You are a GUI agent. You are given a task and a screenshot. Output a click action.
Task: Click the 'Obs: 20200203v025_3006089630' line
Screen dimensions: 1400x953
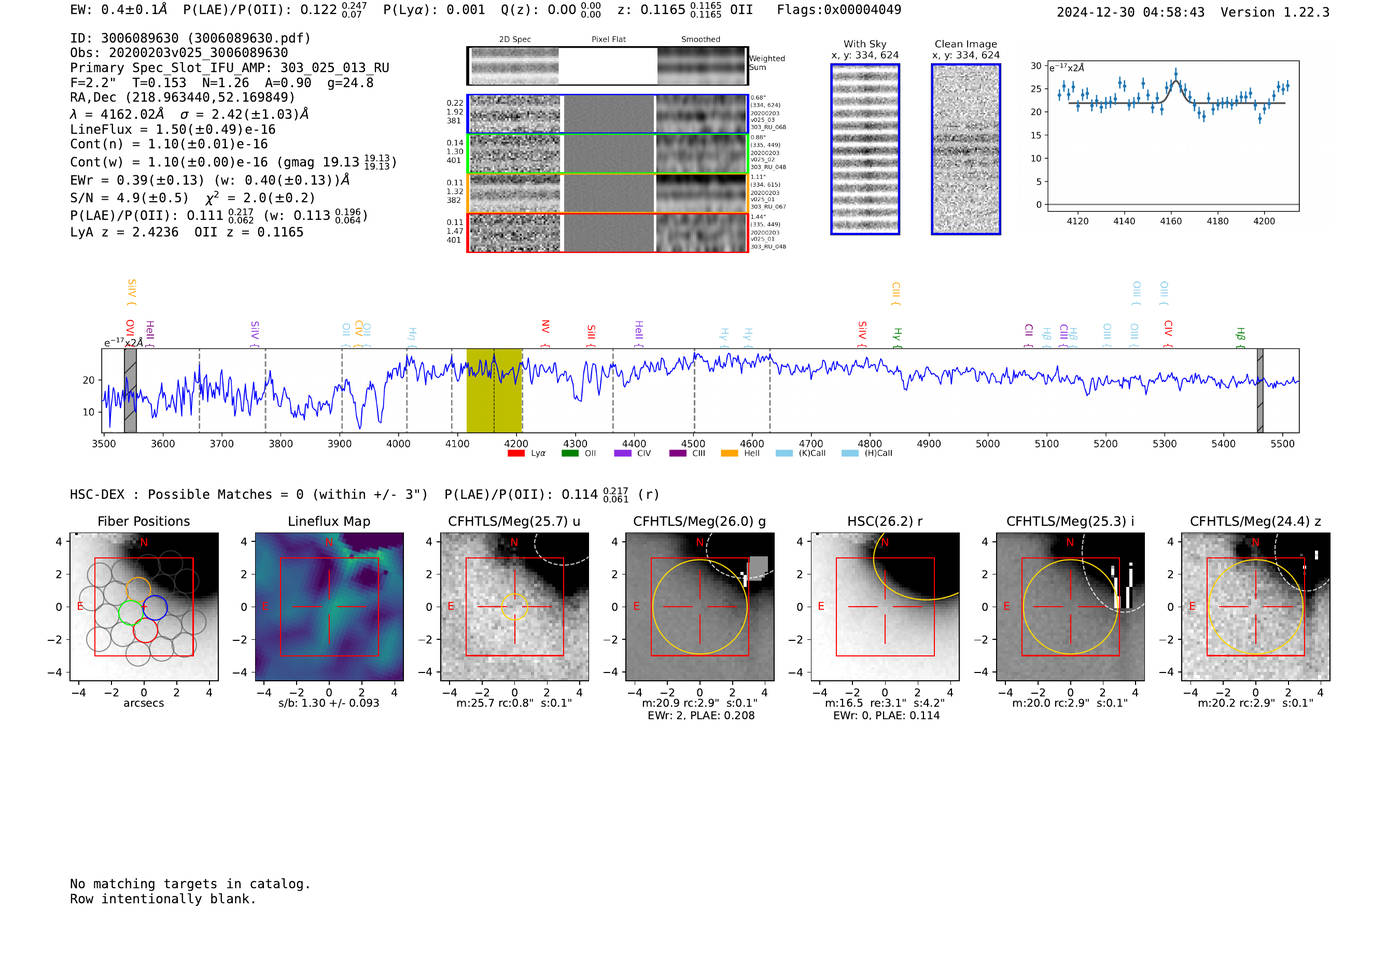[x=179, y=53]
